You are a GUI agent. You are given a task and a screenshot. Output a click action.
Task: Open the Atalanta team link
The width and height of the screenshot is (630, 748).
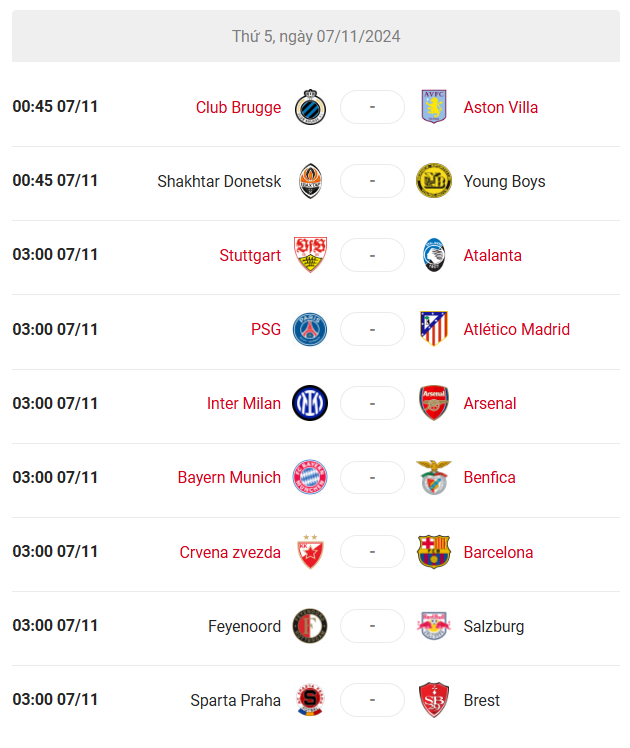click(492, 255)
